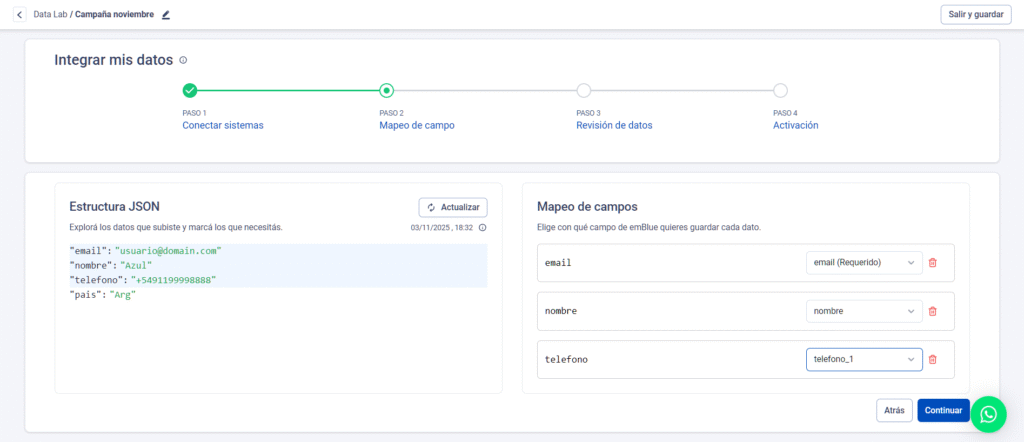
Task: Click info icon beside the update timestamp
Action: coord(482,227)
